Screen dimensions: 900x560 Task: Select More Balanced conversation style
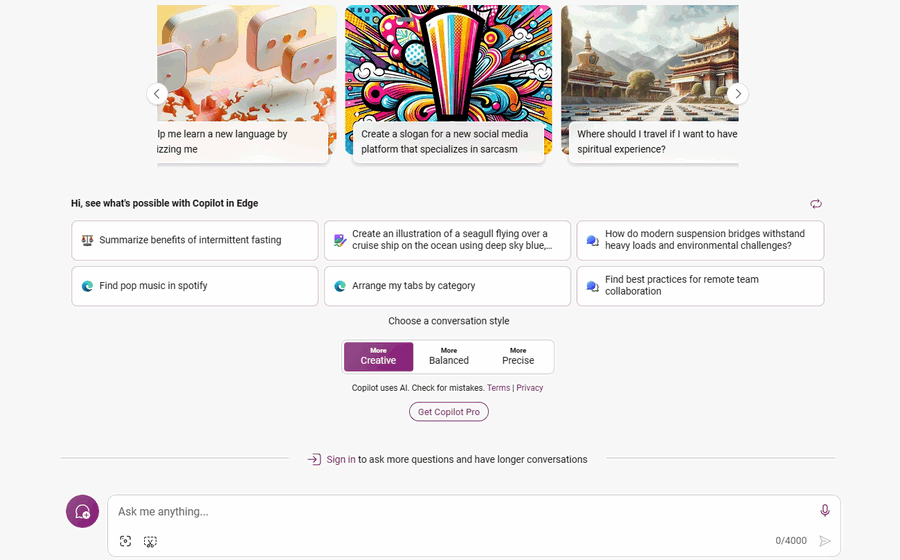coord(449,356)
